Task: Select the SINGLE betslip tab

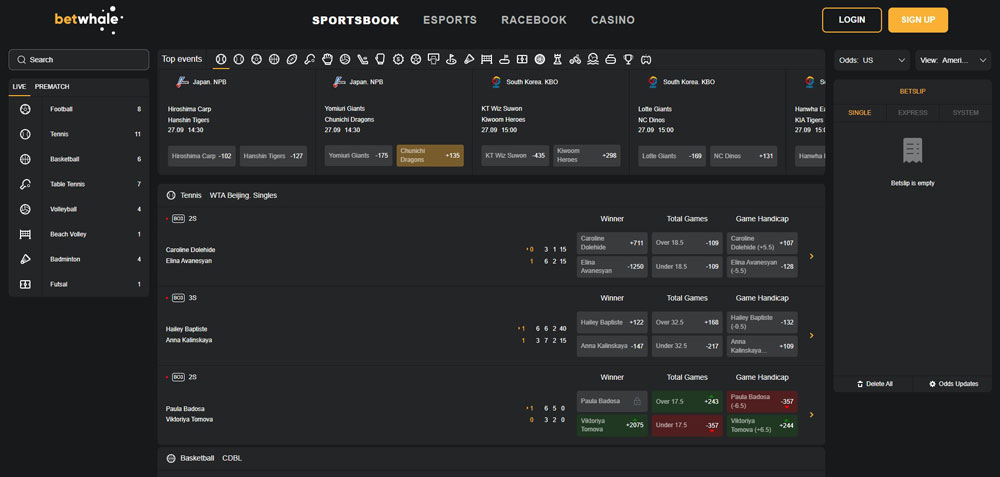Action: click(x=860, y=113)
